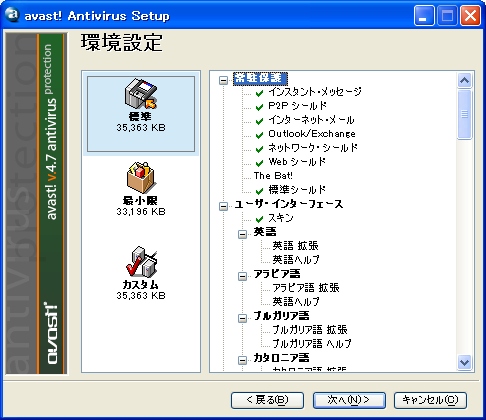The image size is (486, 420).
Task: Collapse the カタロニア語 language node
Action: pos(242,360)
